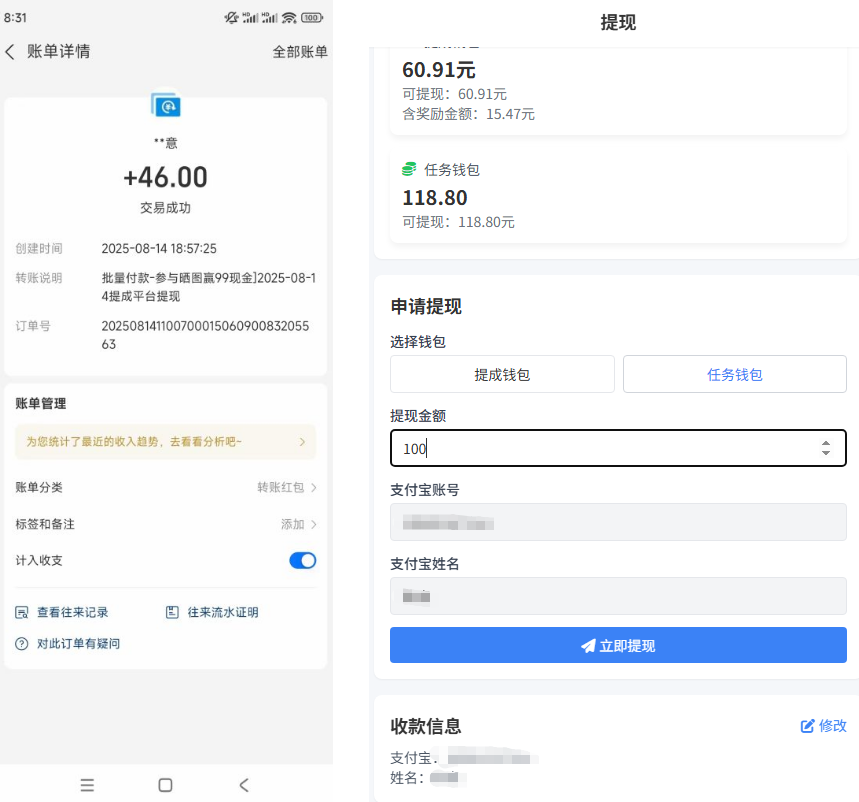The height and width of the screenshot is (802, 859).
Task: Switch to the 任务钱包 wallet option
Action: pyautogui.click(x=734, y=374)
